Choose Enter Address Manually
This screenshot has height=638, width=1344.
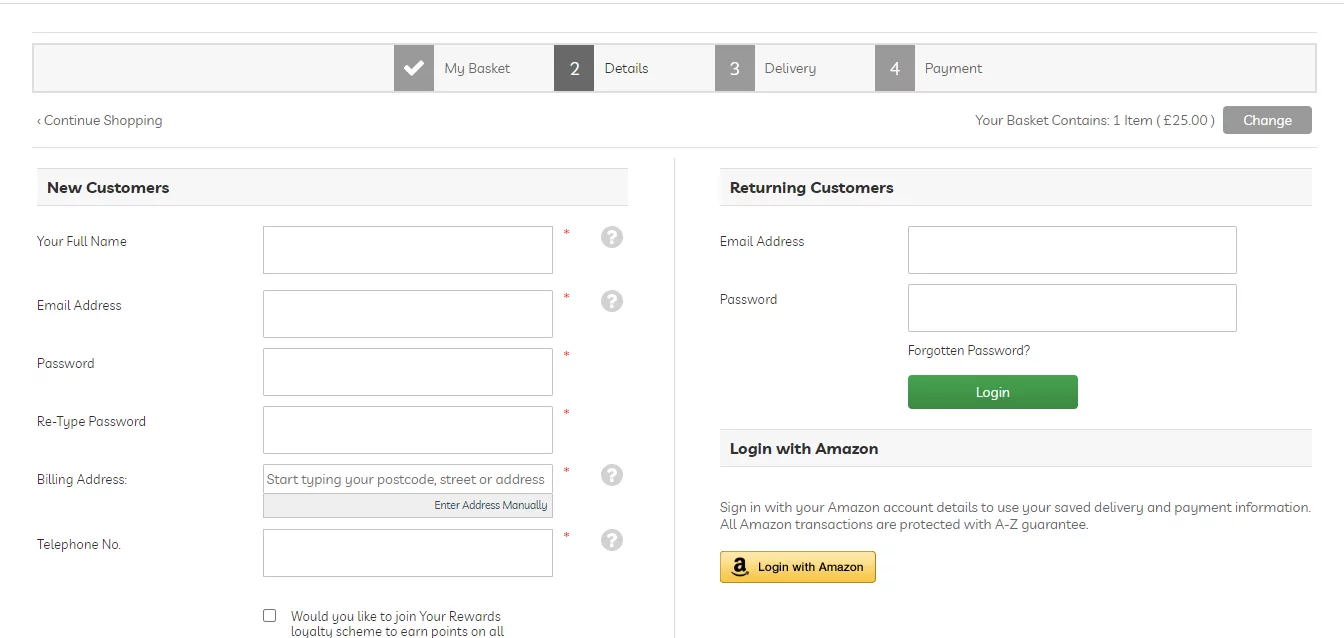(x=491, y=505)
